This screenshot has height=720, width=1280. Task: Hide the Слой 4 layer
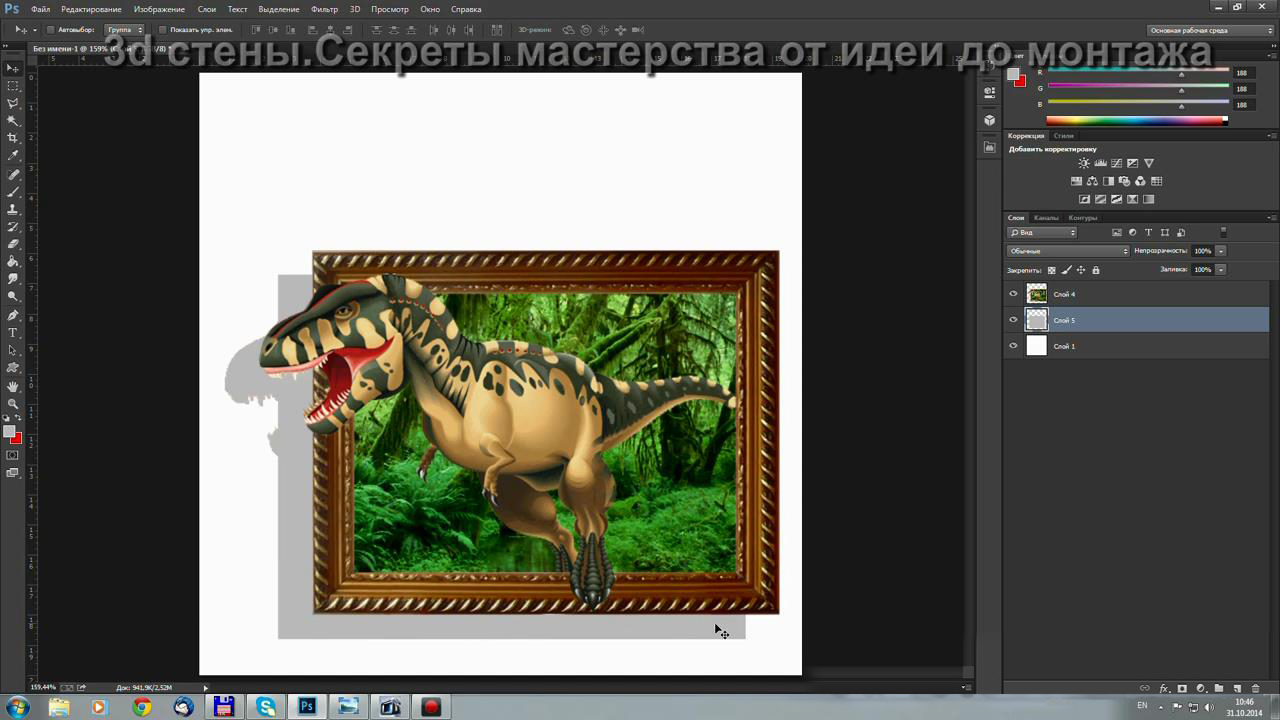tap(1013, 294)
